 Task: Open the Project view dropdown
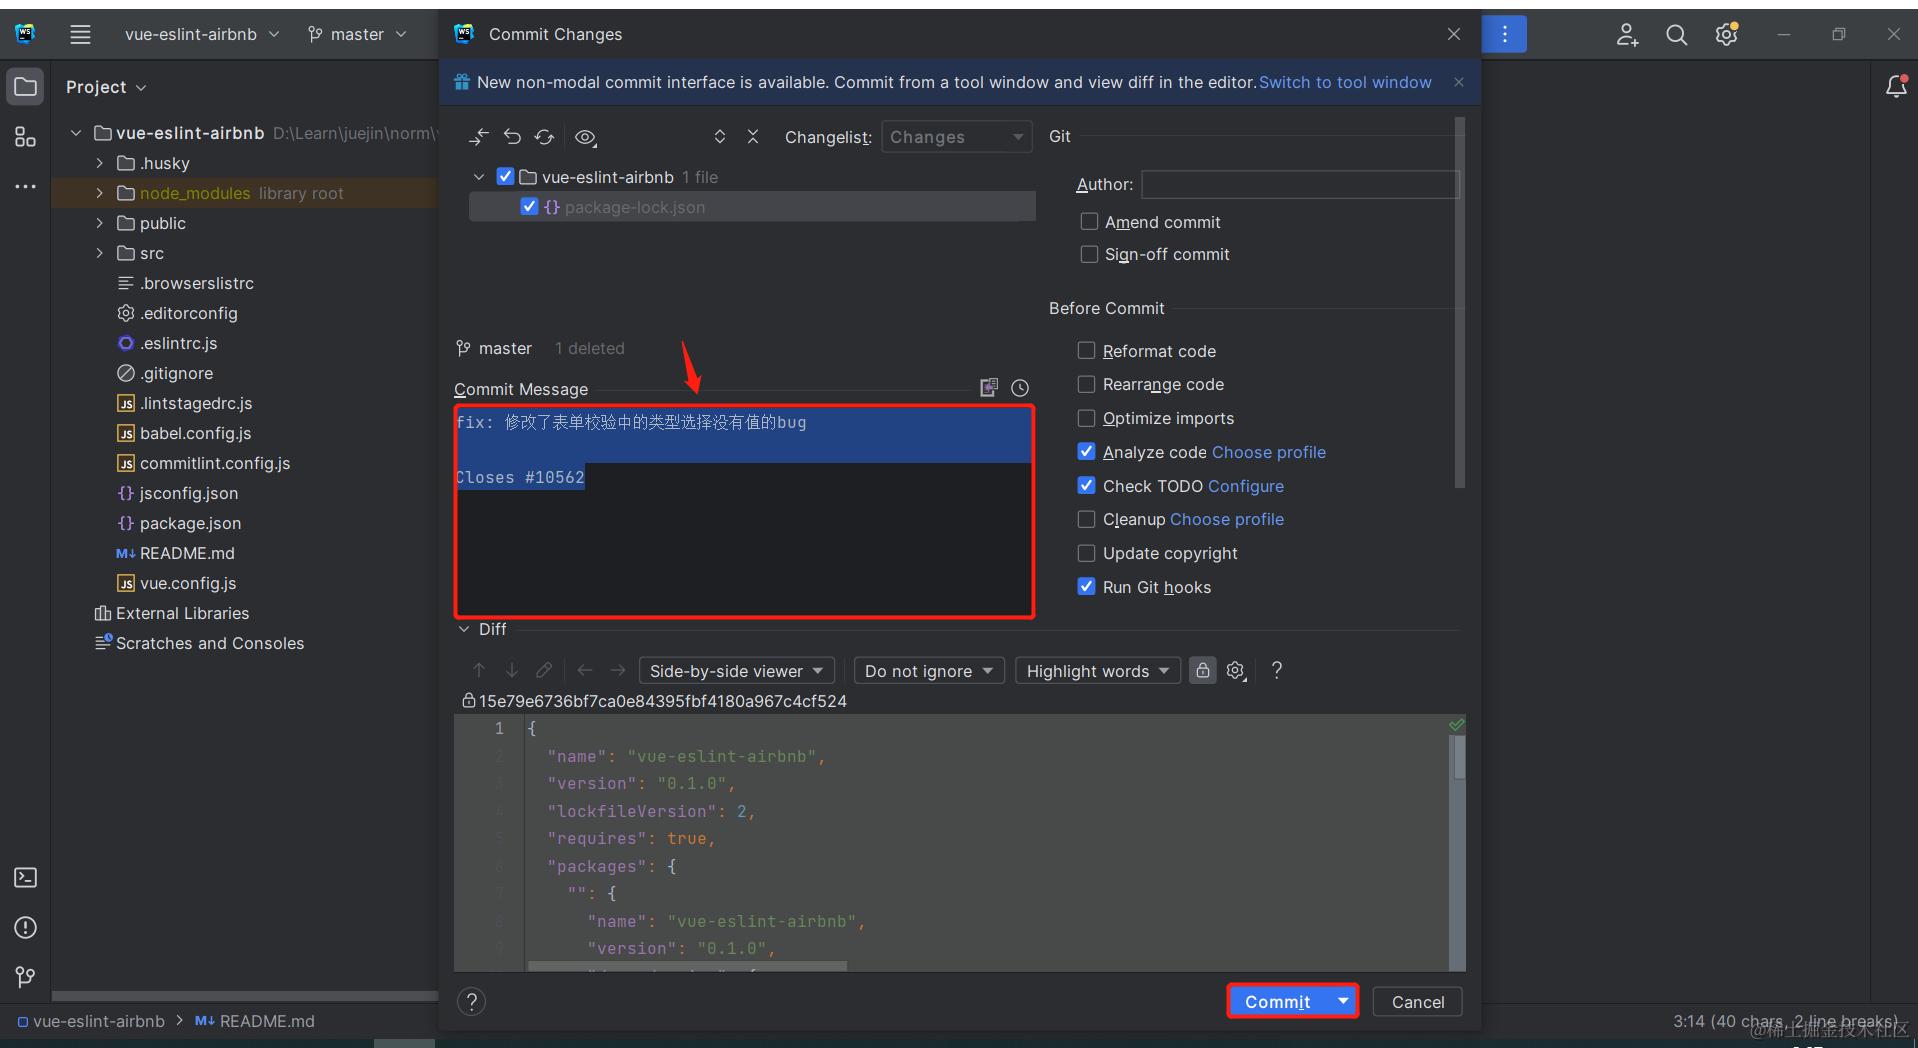(x=106, y=87)
